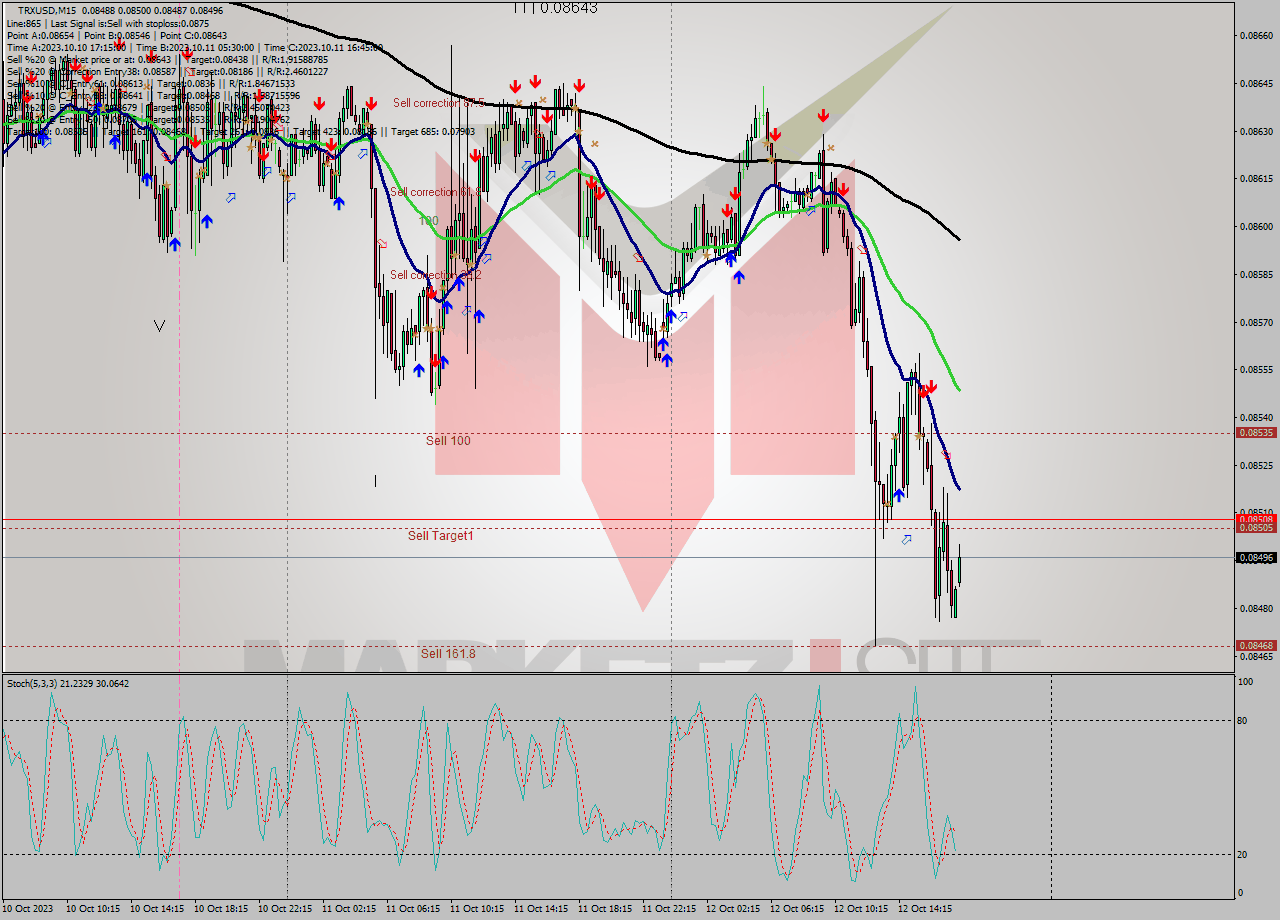
Task: Click the '12 Oct 02:15' time label
Action: pyautogui.click(x=733, y=909)
